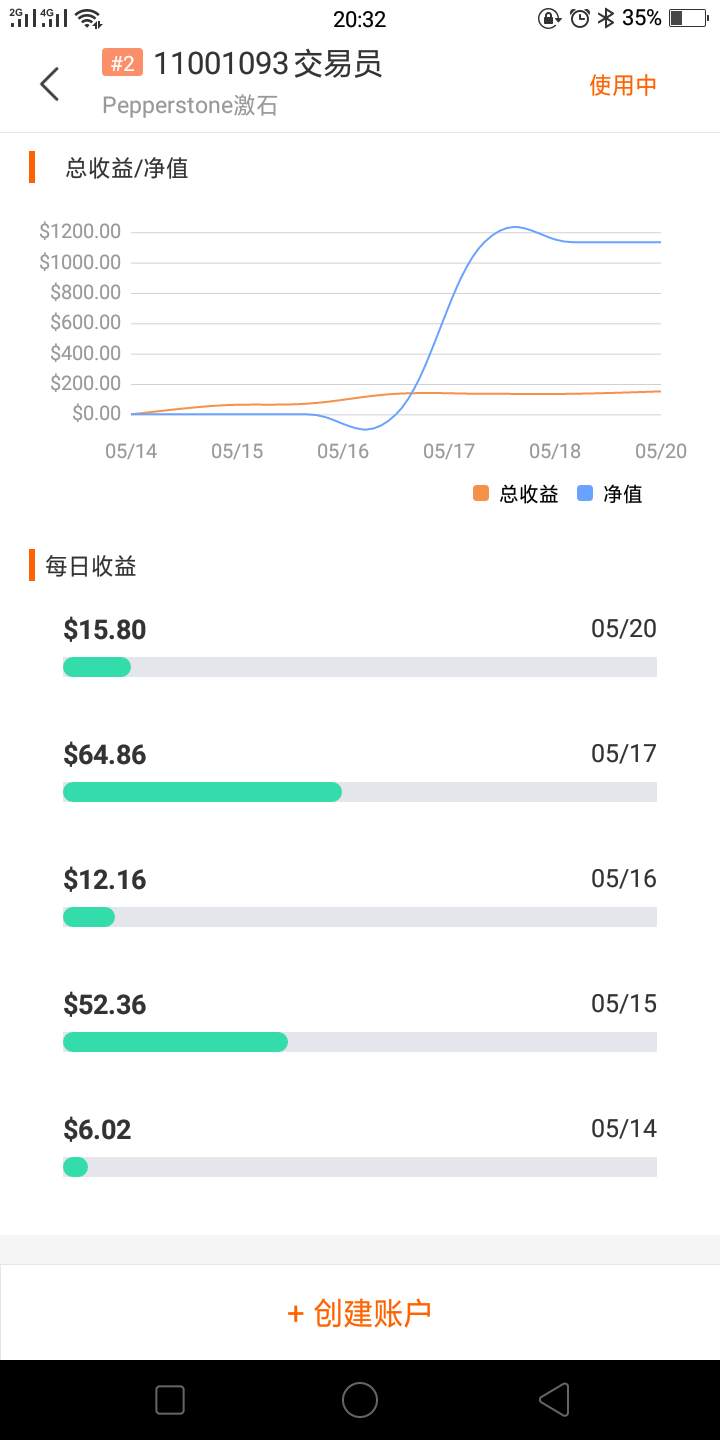The width and height of the screenshot is (720, 1440).
Task: Tap the 创建账户 button
Action: point(360,1313)
